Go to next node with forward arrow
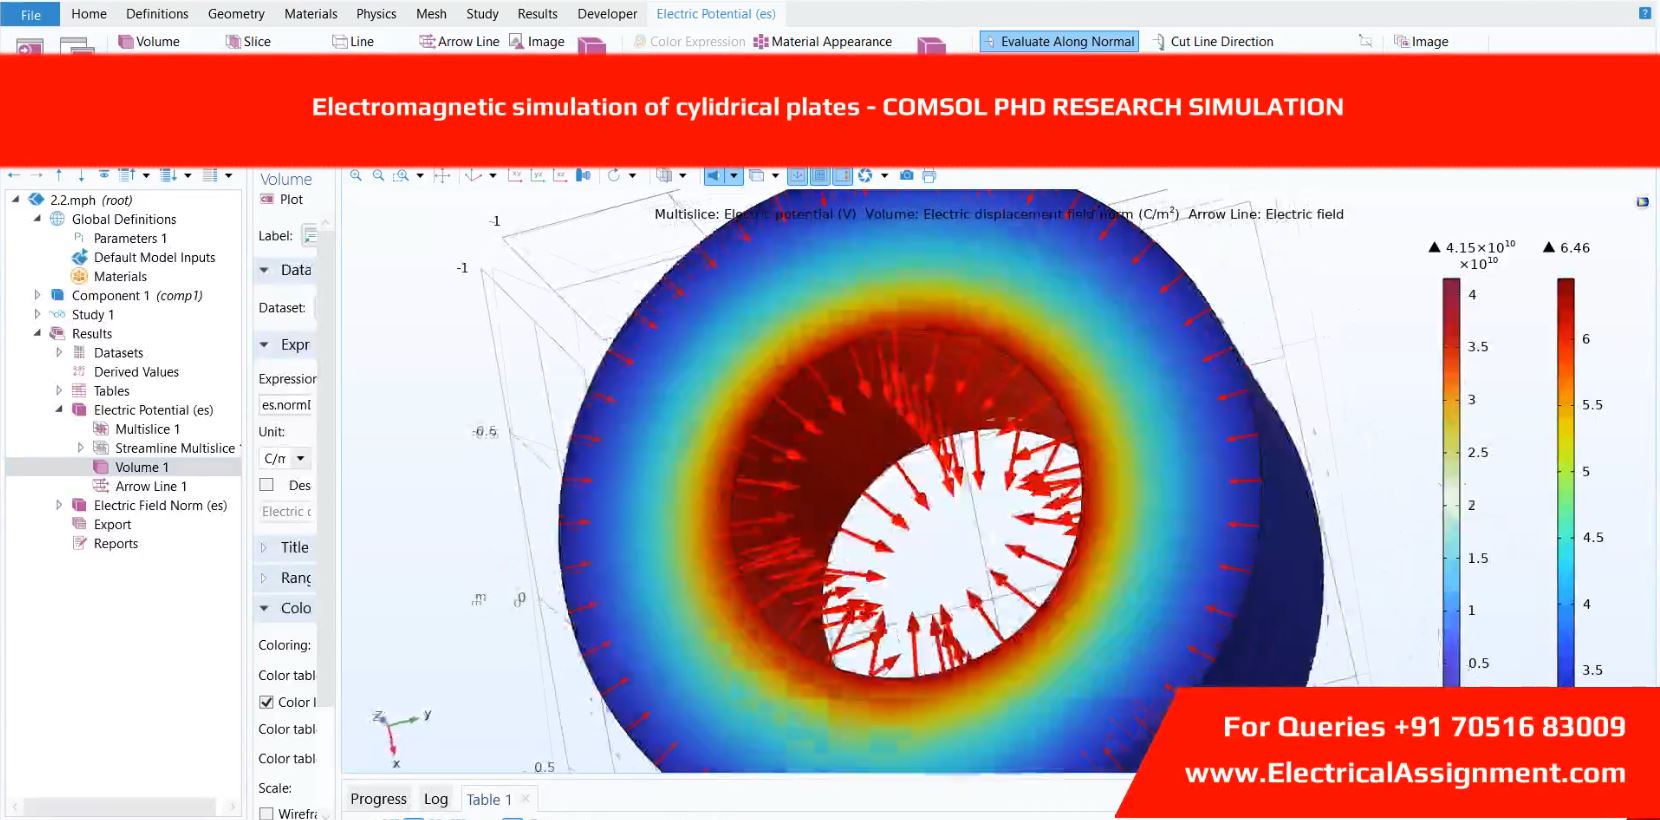 (x=37, y=175)
